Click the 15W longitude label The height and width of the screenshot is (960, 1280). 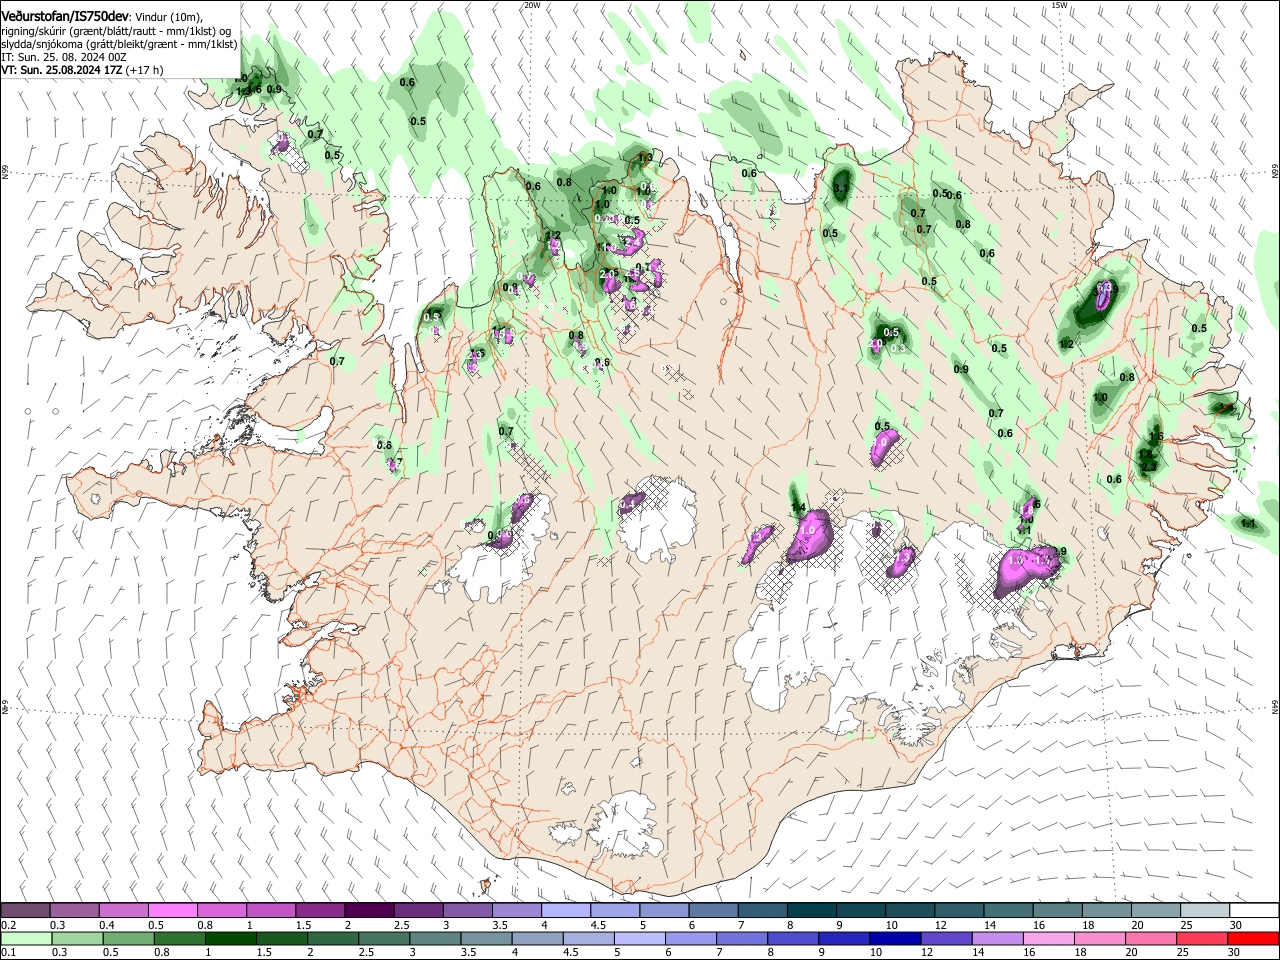(x=1059, y=5)
